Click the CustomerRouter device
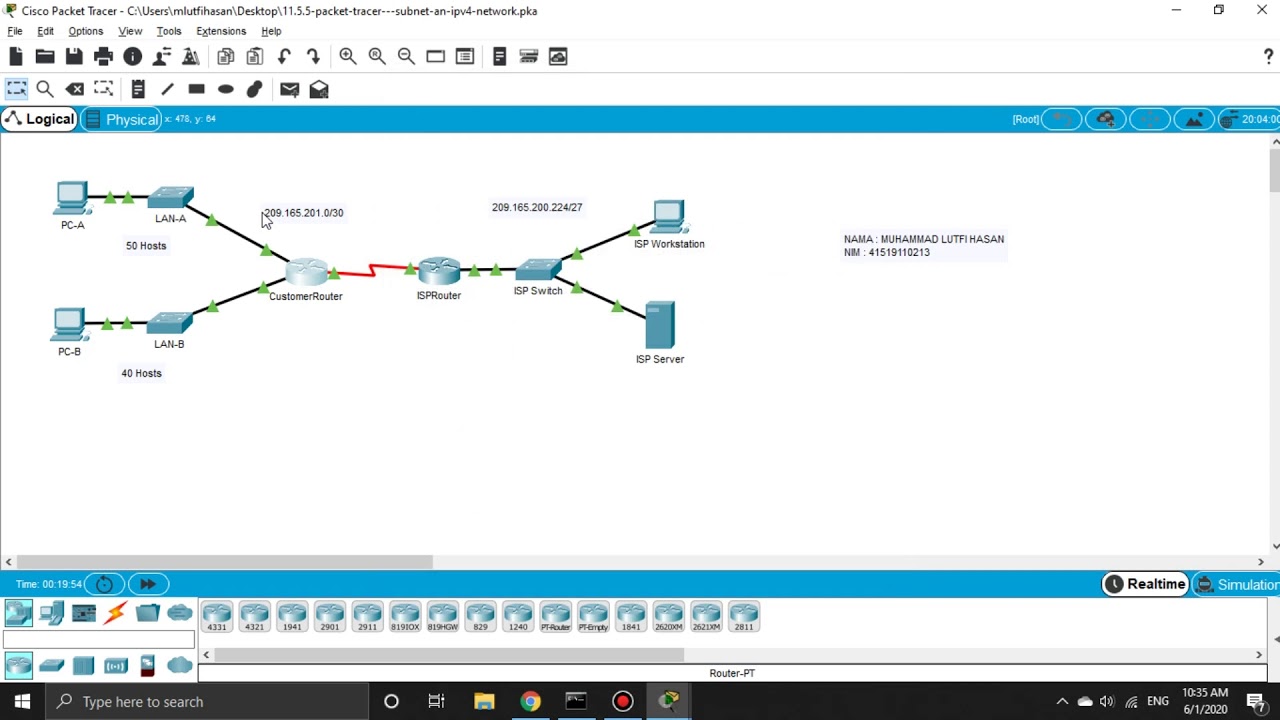Viewport: 1280px width, 720px height. pyautogui.click(x=306, y=272)
